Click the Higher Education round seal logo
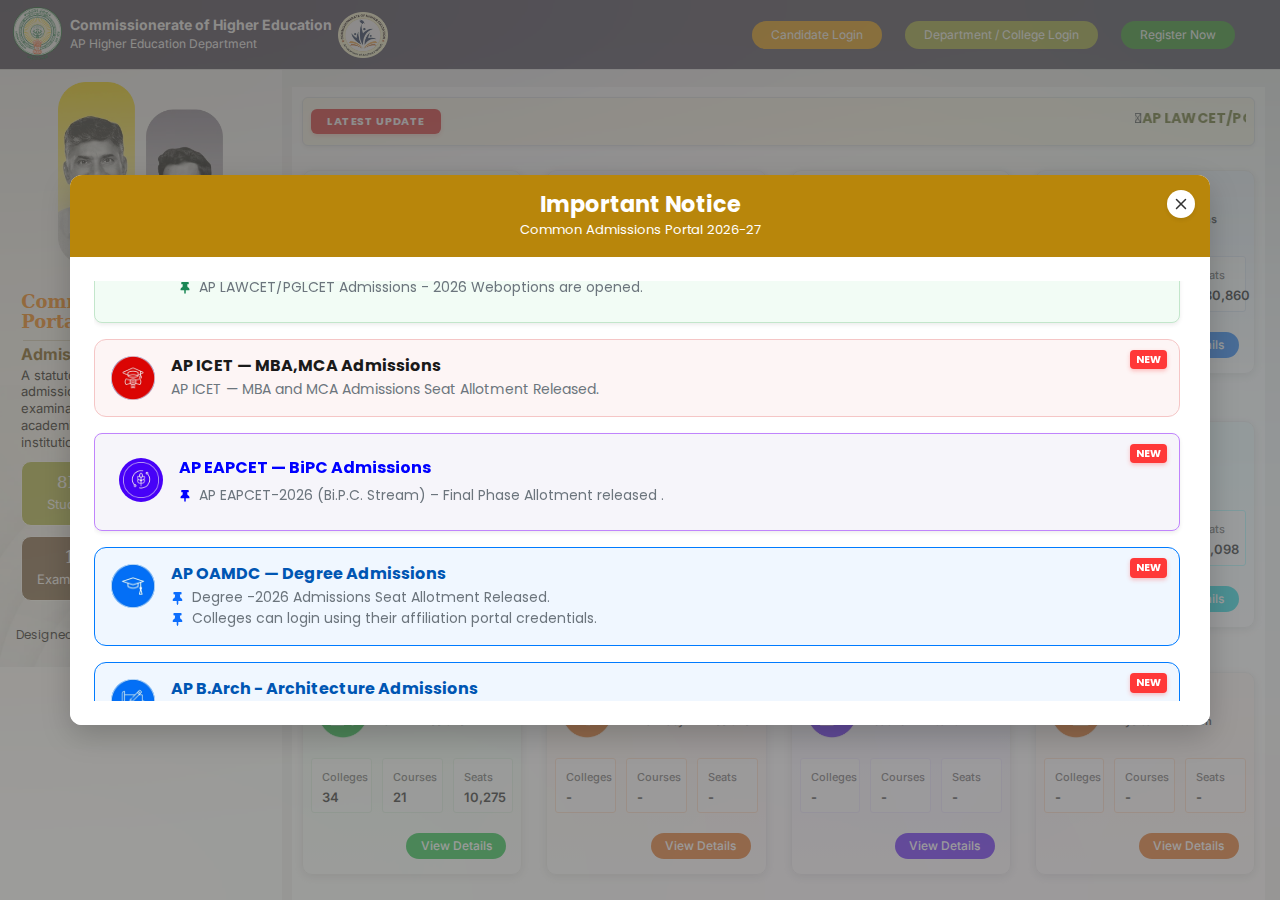The height and width of the screenshot is (900, 1280). pos(363,35)
